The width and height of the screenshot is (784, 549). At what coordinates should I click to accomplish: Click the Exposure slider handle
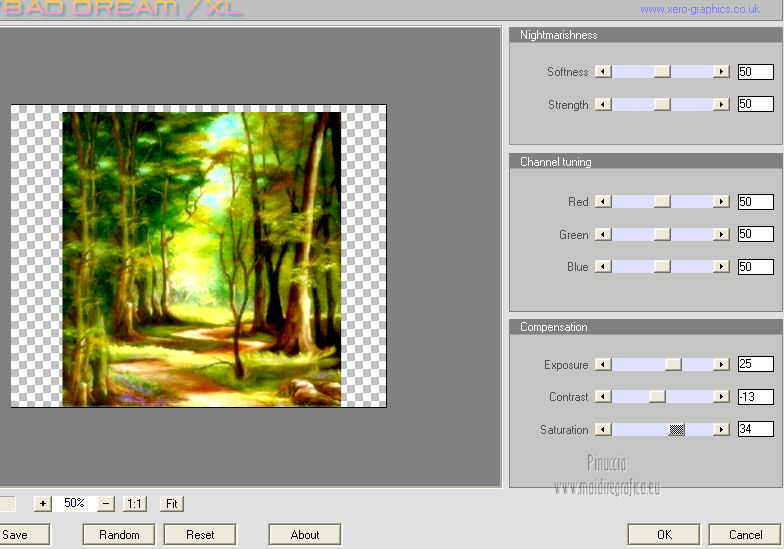tap(673, 364)
